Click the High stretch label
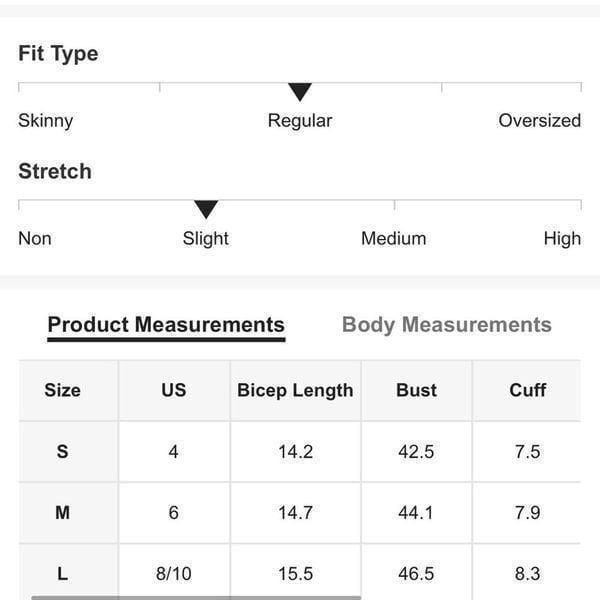The width and height of the screenshot is (600, 600). (x=562, y=238)
